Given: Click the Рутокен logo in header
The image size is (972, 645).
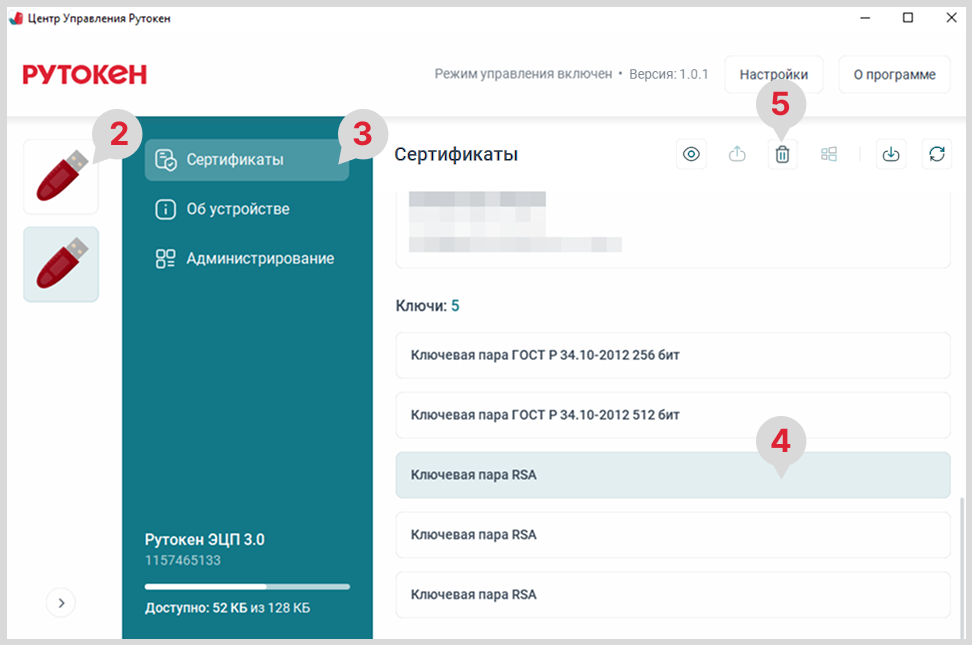Looking at the screenshot, I should [85, 74].
